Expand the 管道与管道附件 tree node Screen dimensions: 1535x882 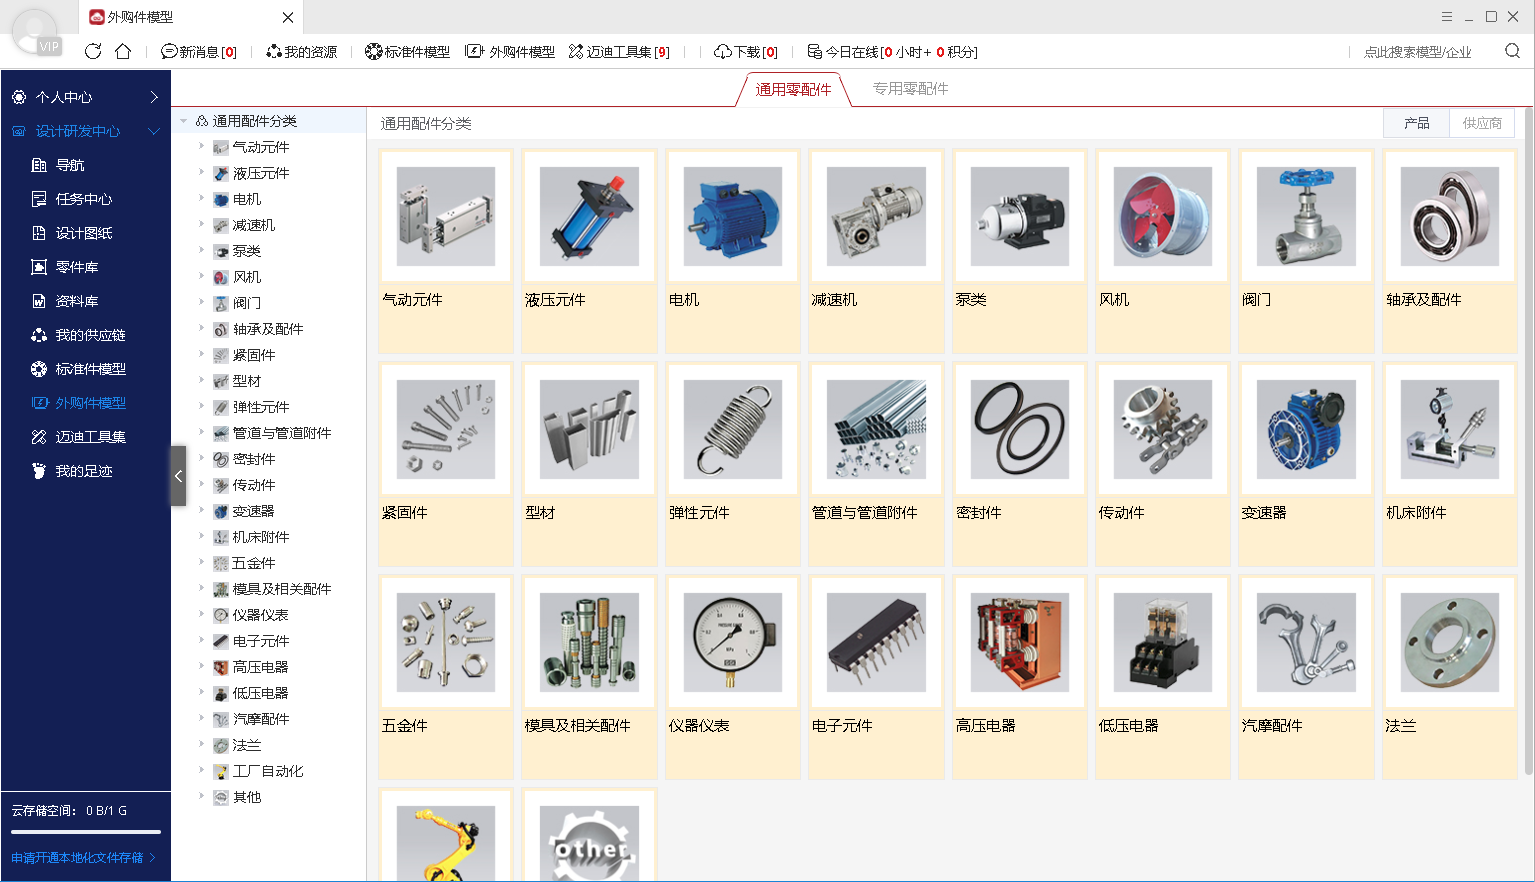(201, 433)
